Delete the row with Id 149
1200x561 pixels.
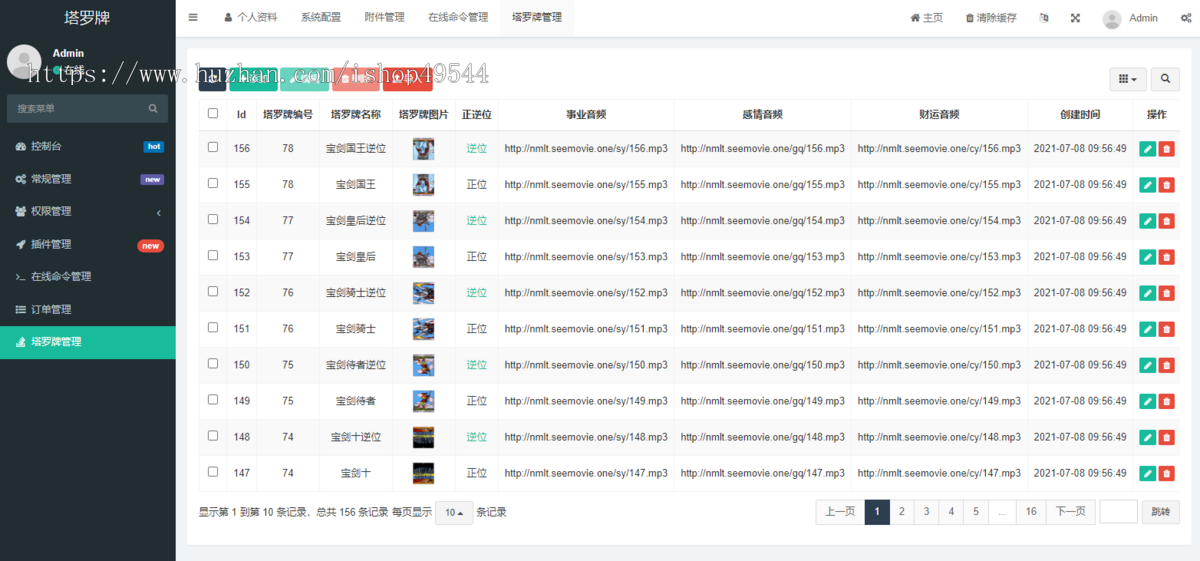coord(1166,401)
